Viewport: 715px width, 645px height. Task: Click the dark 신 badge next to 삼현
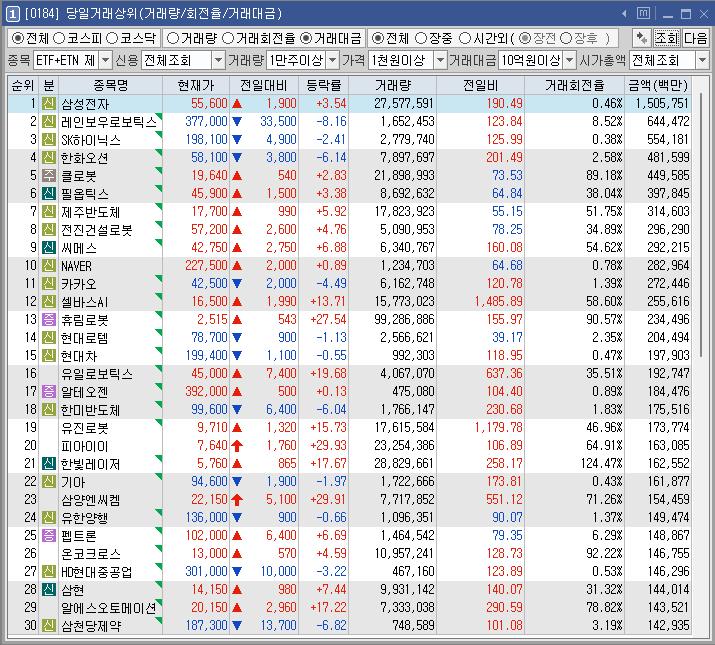point(49,589)
